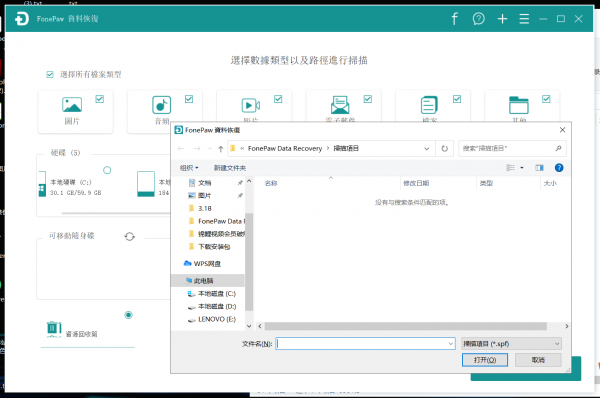The image size is (600, 398).
Task: Uncheck the others type checkbox
Action: [x=546, y=99]
